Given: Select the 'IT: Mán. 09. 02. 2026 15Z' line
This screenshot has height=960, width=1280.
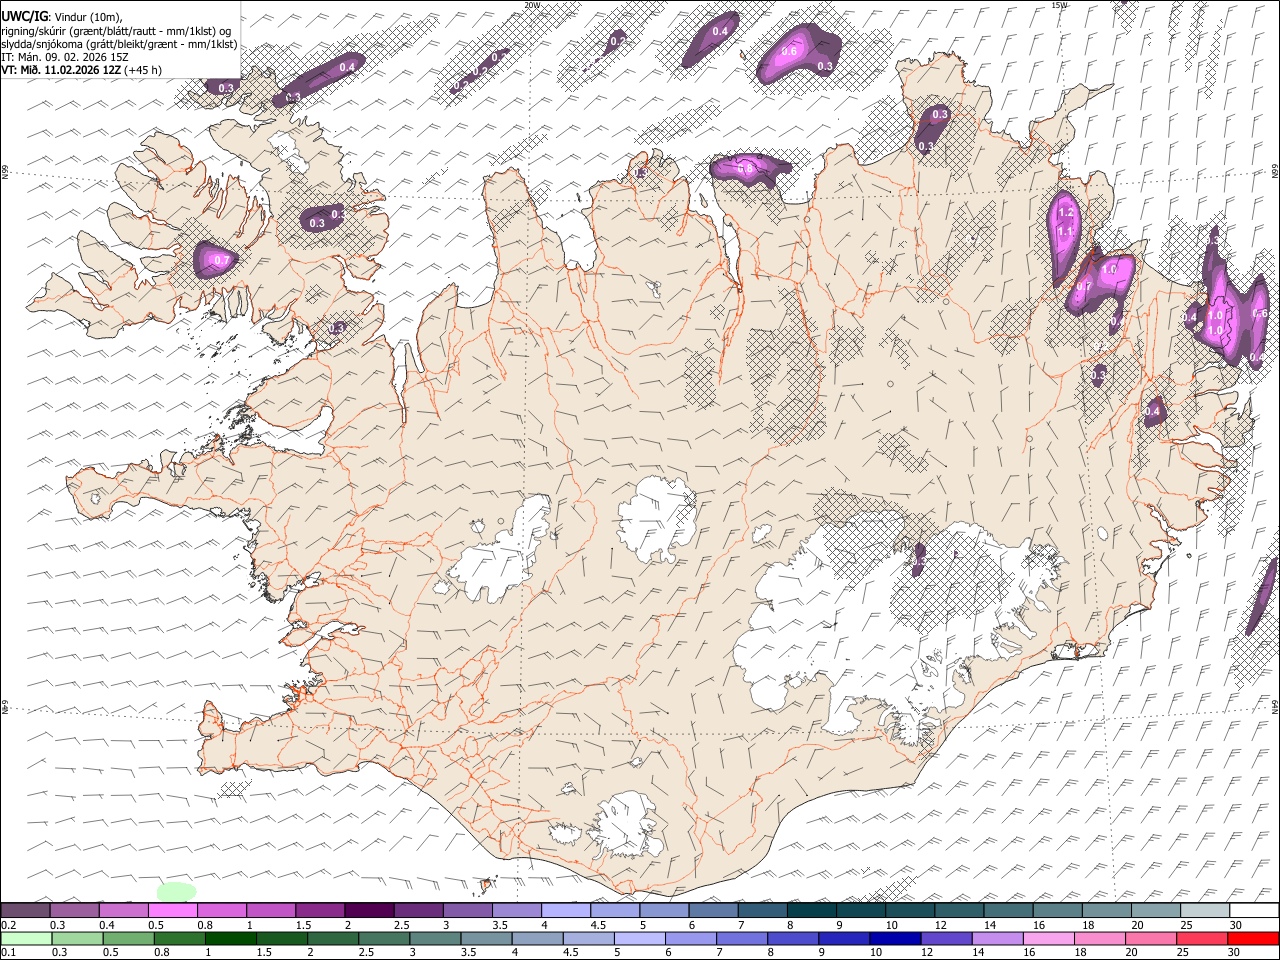Looking at the screenshot, I should [64, 57].
